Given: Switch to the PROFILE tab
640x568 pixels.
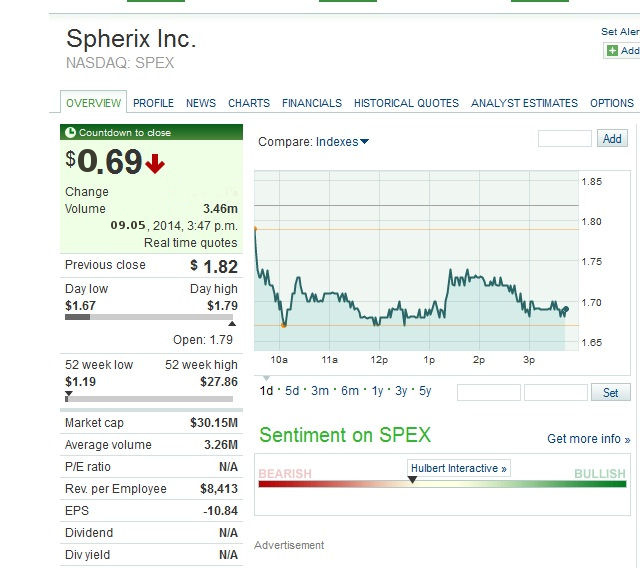Looking at the screenshot, I should pyautogui.click(x=153, y=103).
